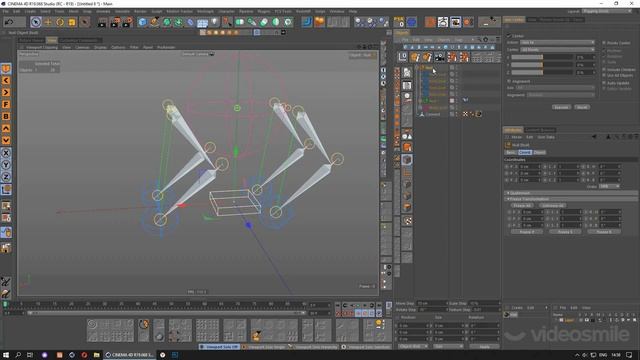Image resolution: width=640 pixels, height=360 pixels.
Task: Collapse the Null object tree
Action: pos(418,68)
